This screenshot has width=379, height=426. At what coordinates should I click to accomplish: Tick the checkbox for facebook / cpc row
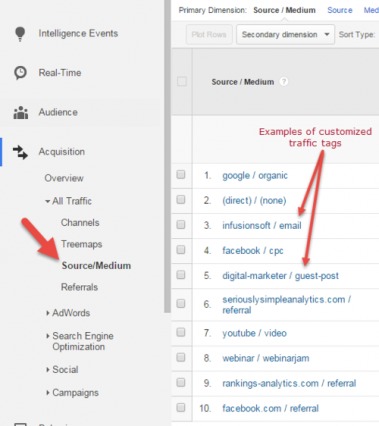coord(181,250)
